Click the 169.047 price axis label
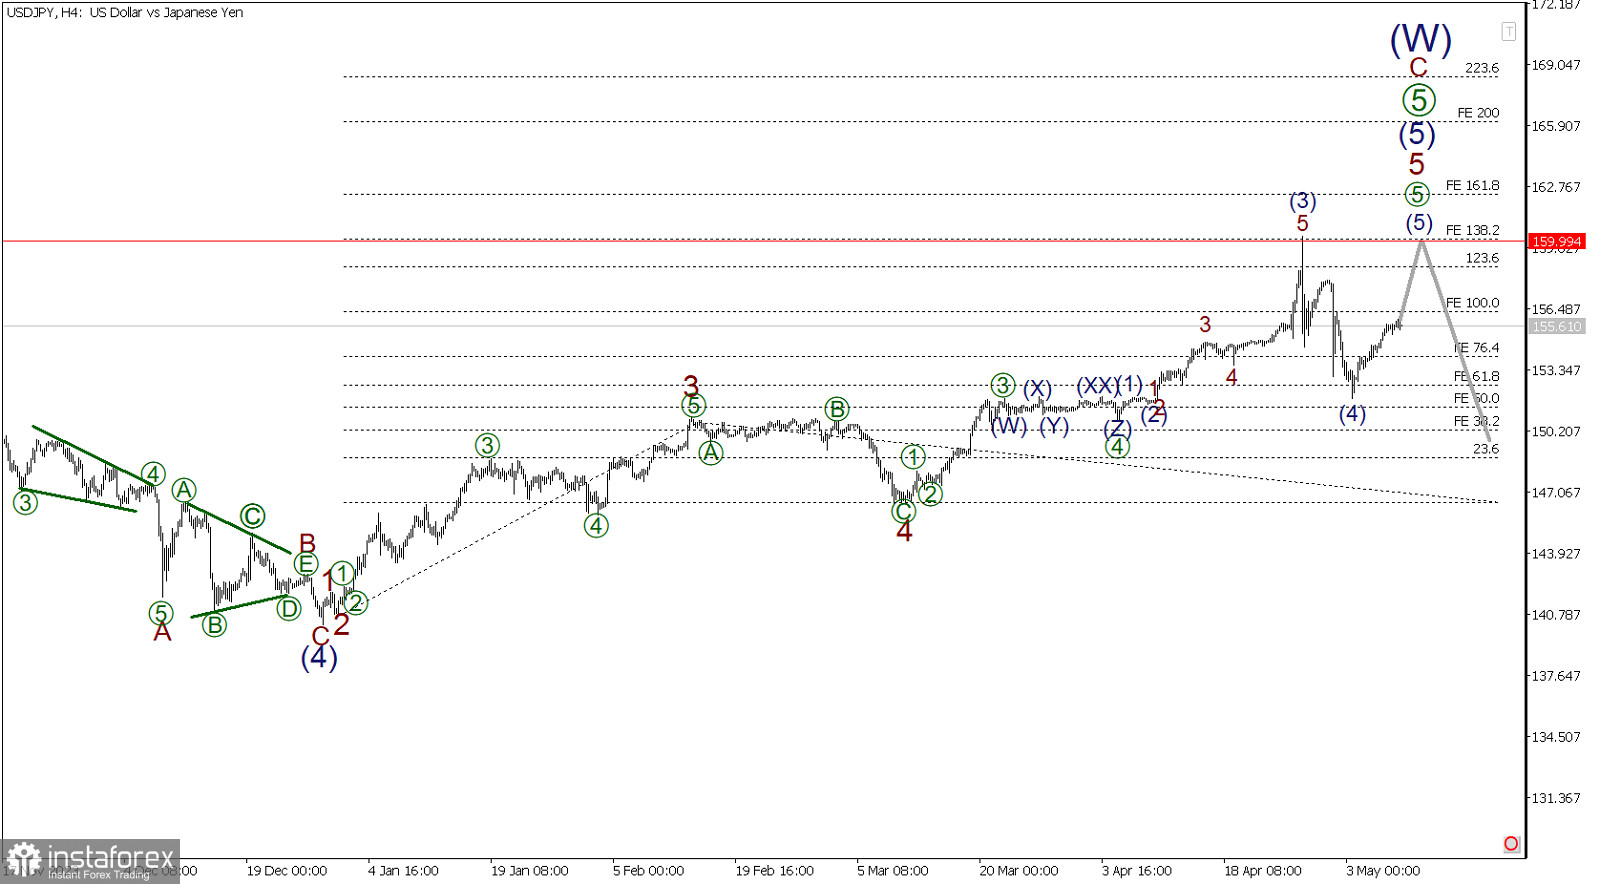 pos(1556,65)
